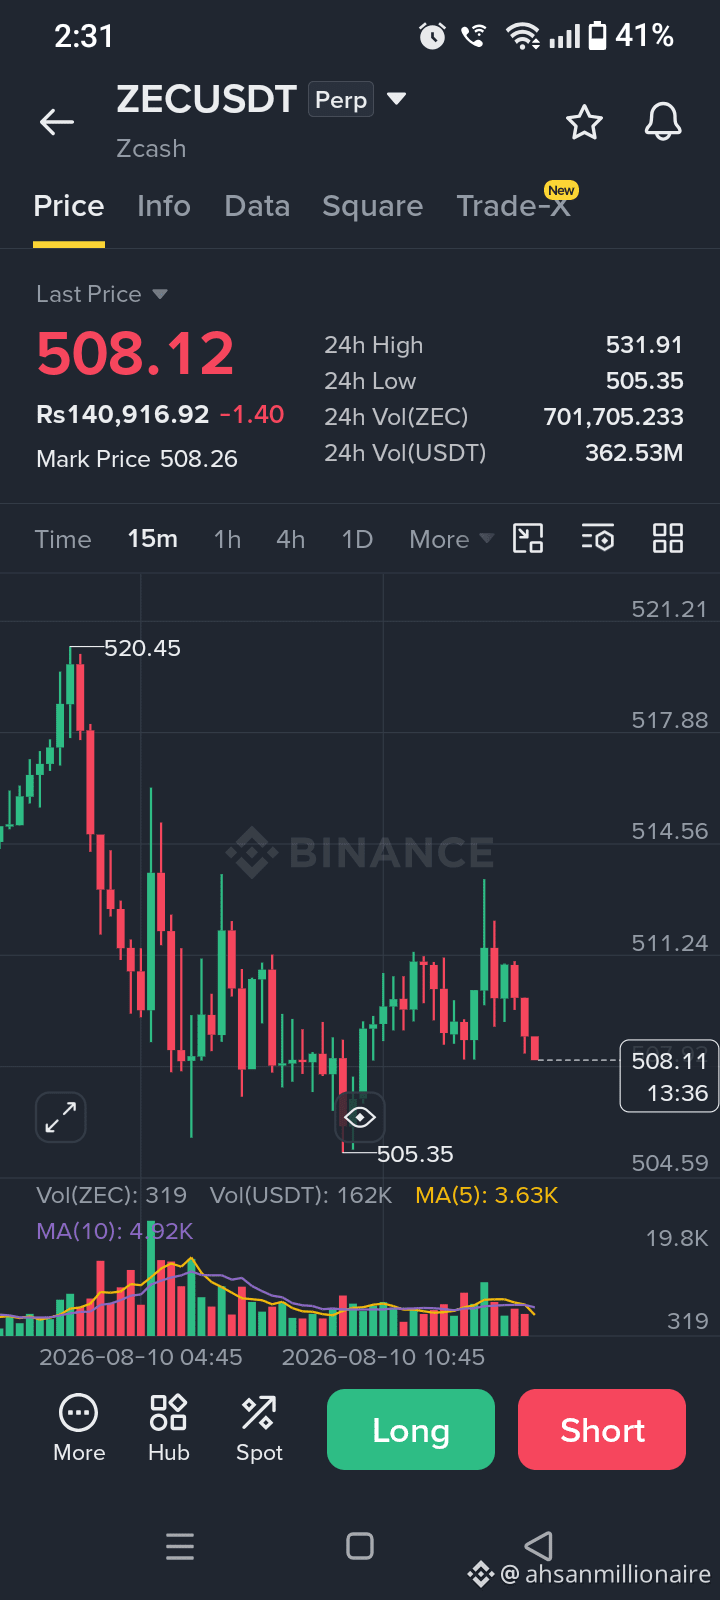This screenshot has width=720, height=1600.
Task: Tap the MA(10) volume indicator label
Action: (114, 1231)
